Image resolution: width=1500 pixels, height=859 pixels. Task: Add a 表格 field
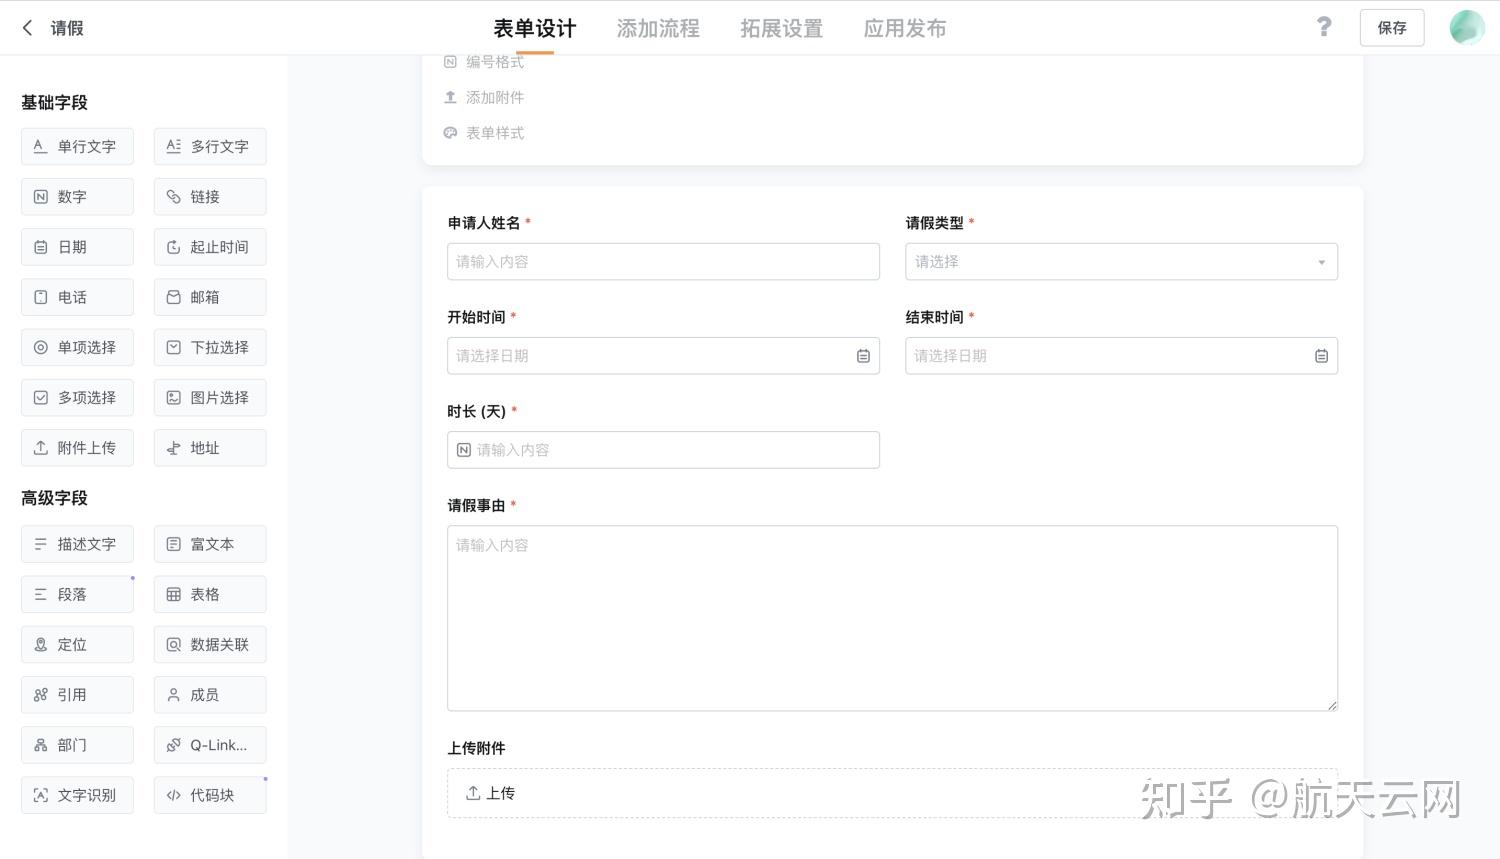(x=210, y=594)
